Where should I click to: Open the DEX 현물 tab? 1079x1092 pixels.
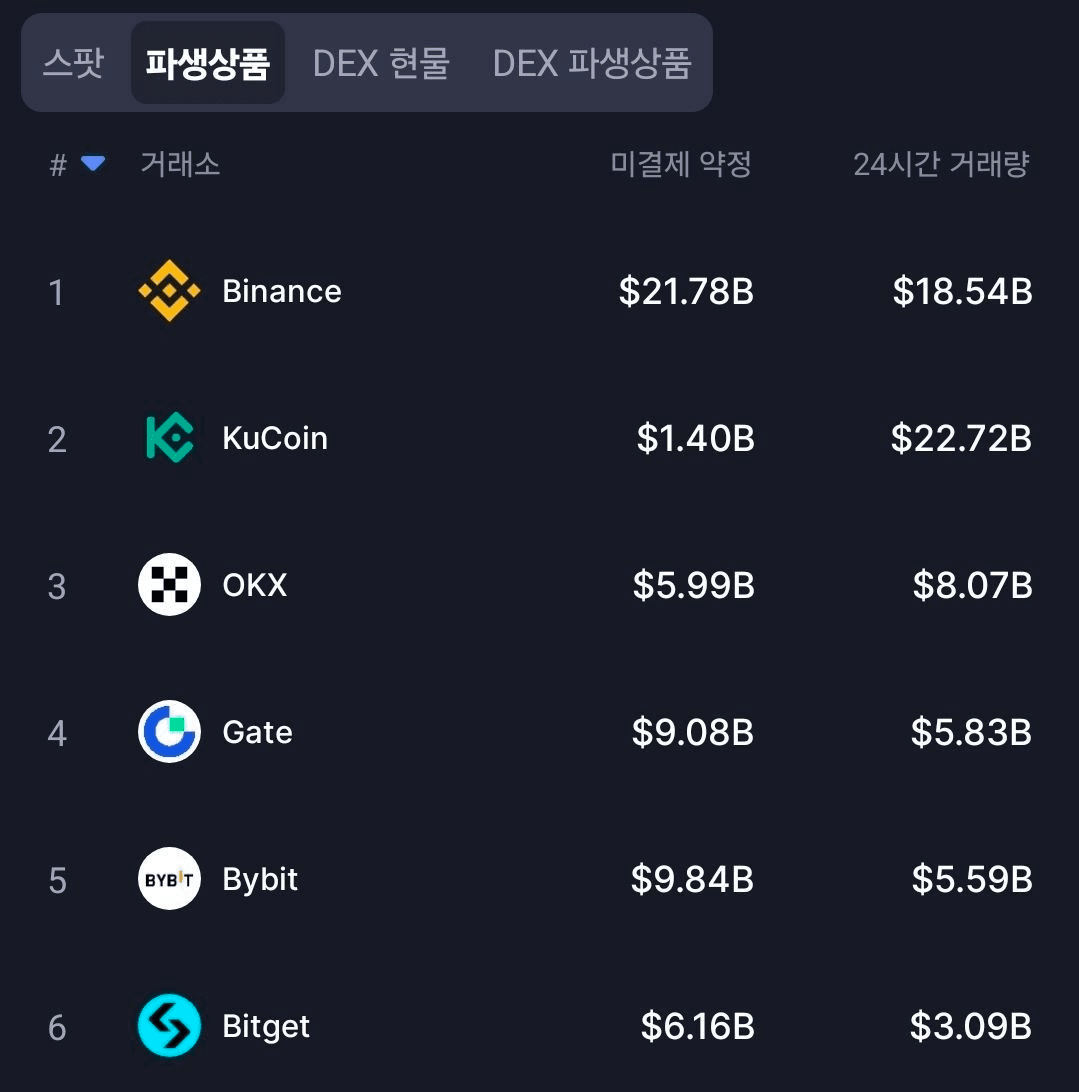coord(381,63)
